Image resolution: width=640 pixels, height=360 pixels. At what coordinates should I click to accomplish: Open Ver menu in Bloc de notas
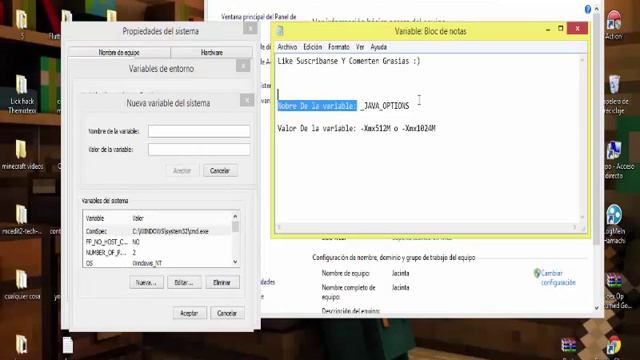pyautogui.click(x=360, y=47)
